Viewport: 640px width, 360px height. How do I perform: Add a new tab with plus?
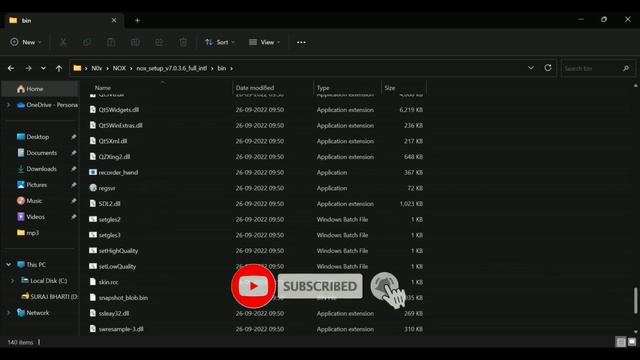point(137,20)
